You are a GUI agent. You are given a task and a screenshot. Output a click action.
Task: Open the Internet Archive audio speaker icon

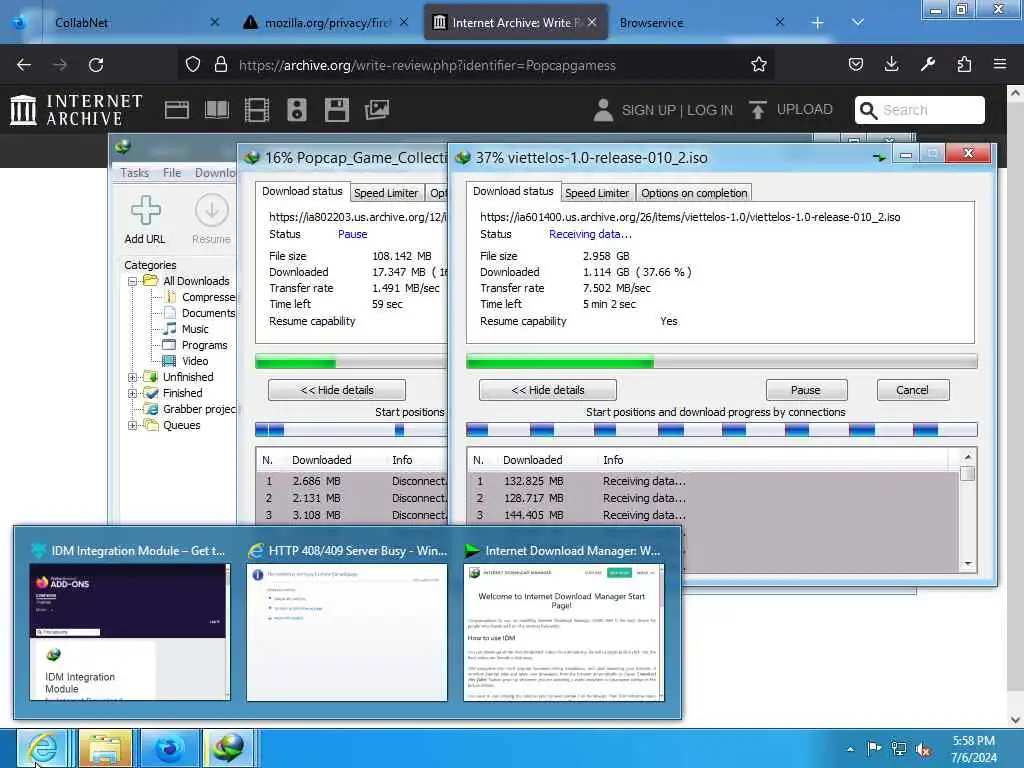(x=296, y=110)
